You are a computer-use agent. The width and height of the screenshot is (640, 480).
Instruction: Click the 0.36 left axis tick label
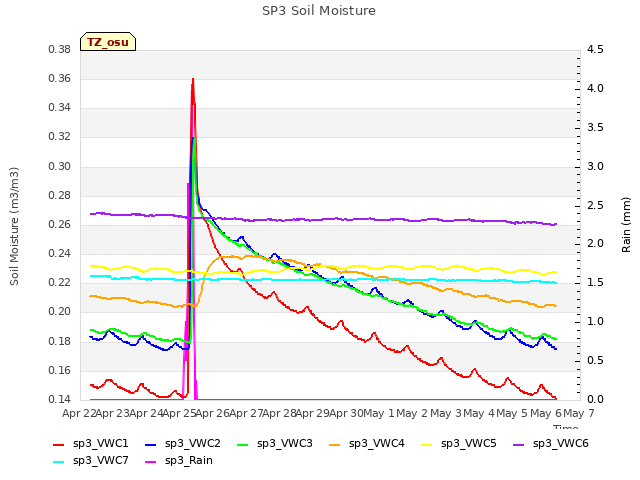coord(60,79)
